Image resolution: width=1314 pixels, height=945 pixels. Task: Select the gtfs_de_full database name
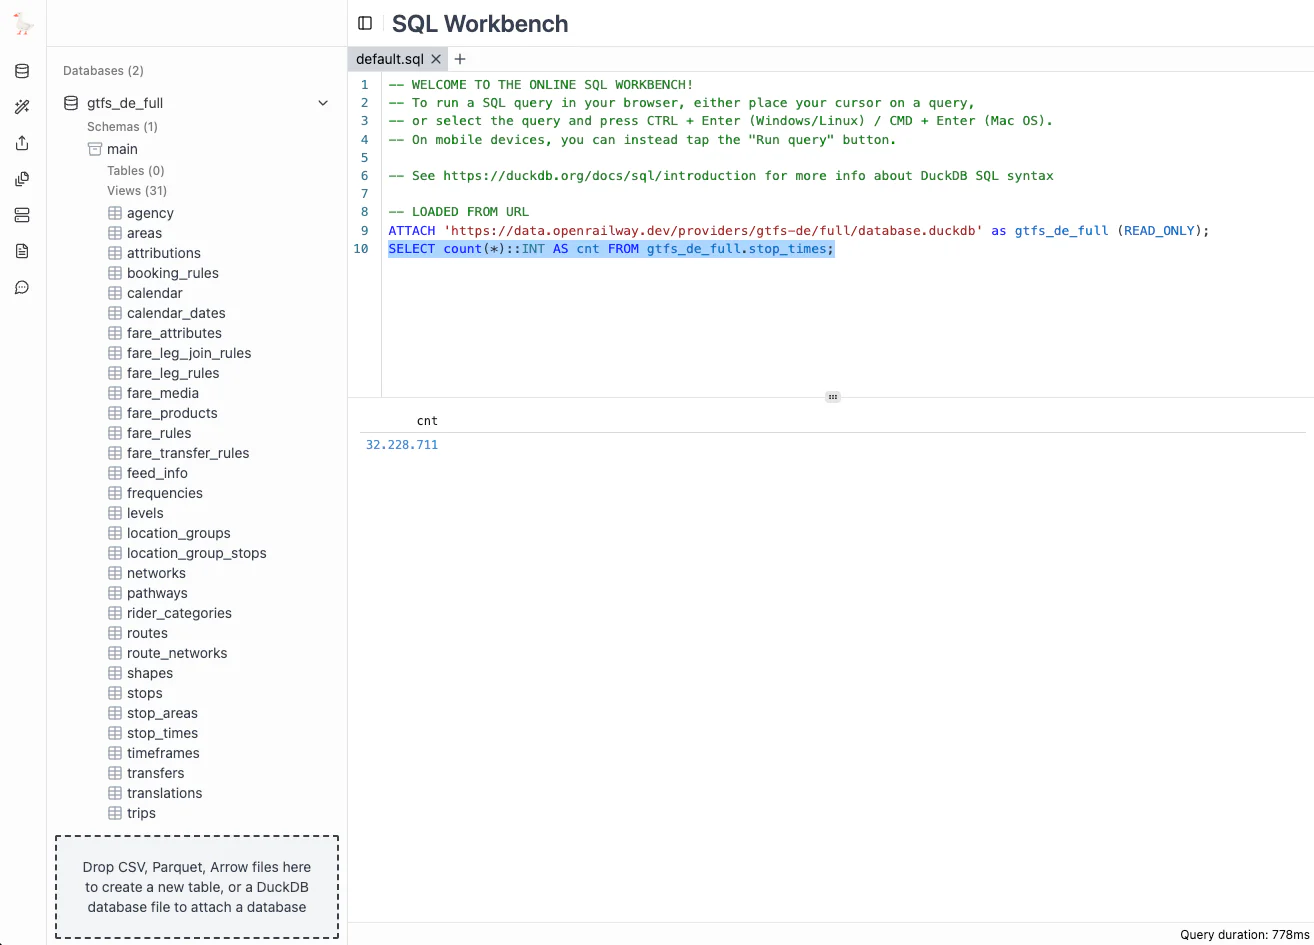[125, 103]
